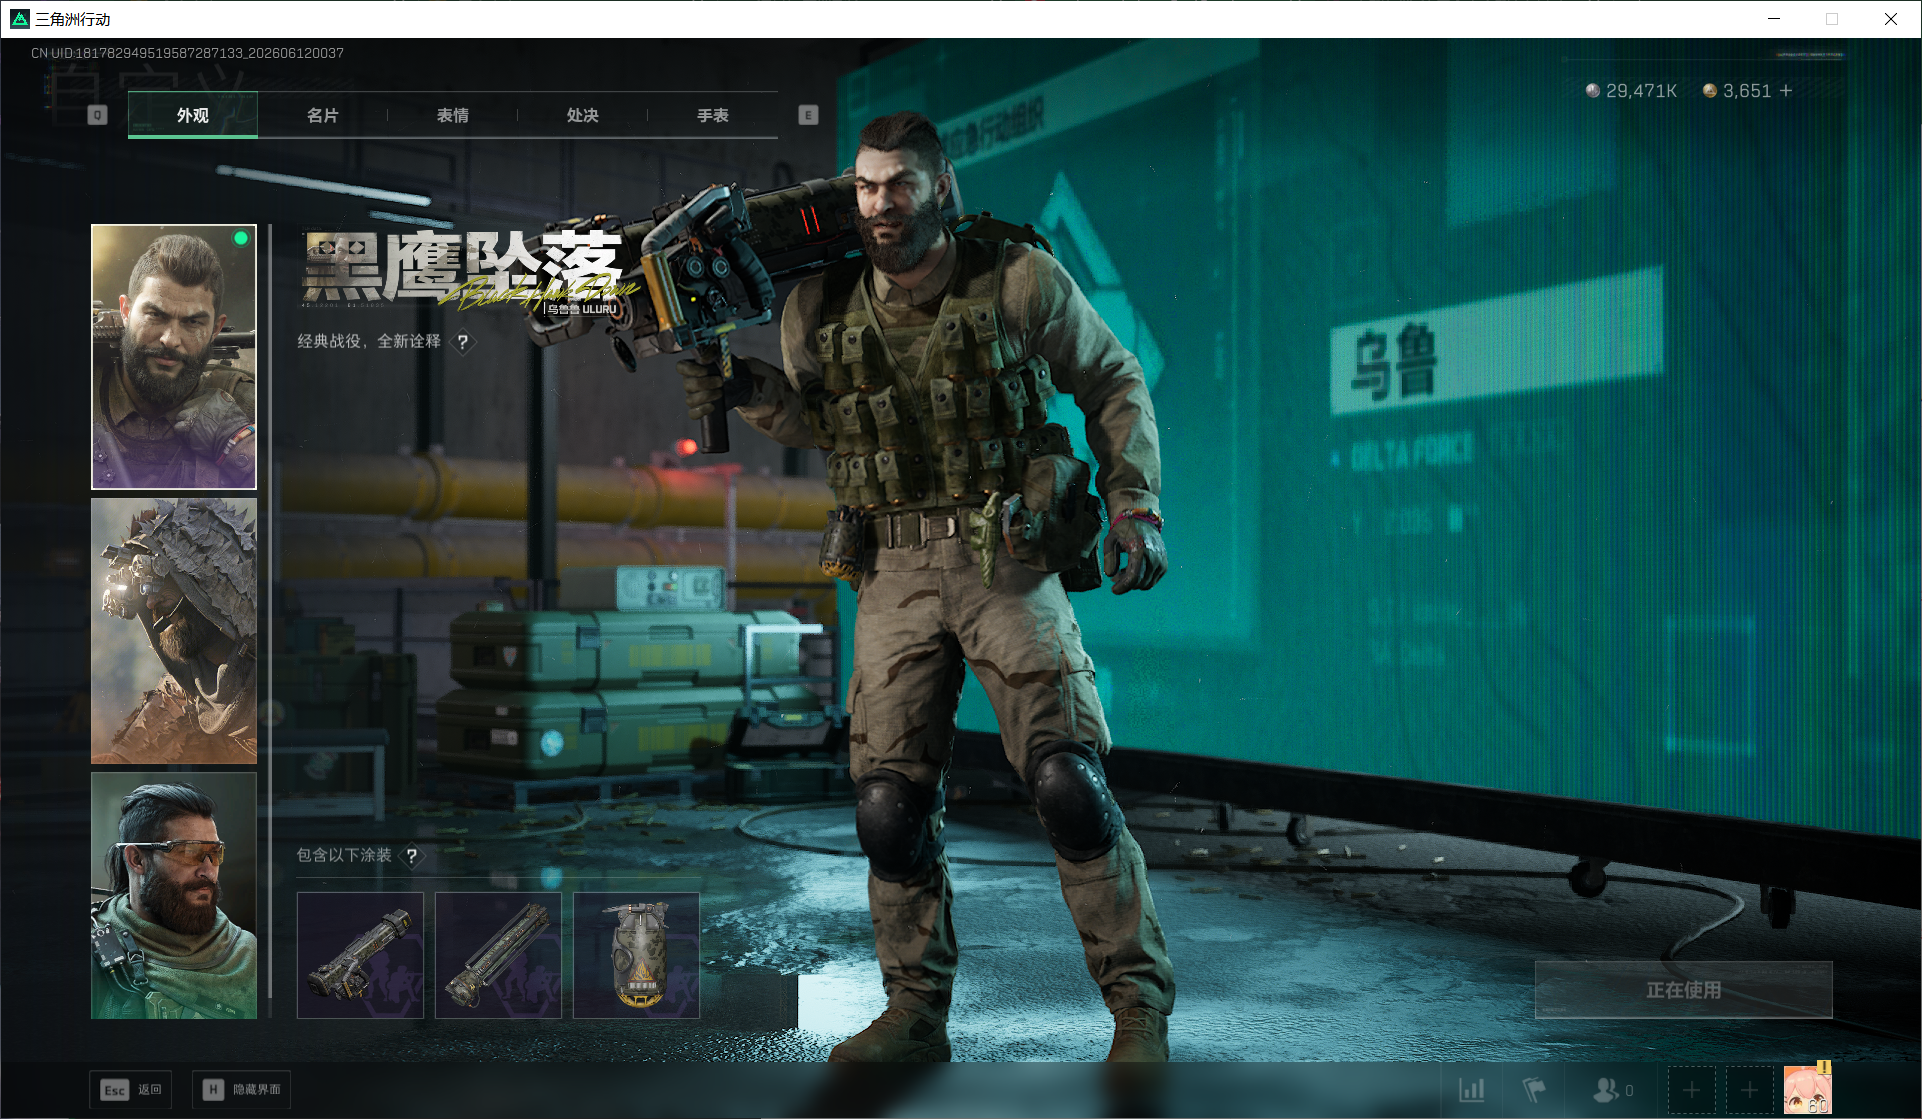This screenshot has height=1119, width=1922.
Task: Switch to the 表情 tab
Action: click(452, 115)
